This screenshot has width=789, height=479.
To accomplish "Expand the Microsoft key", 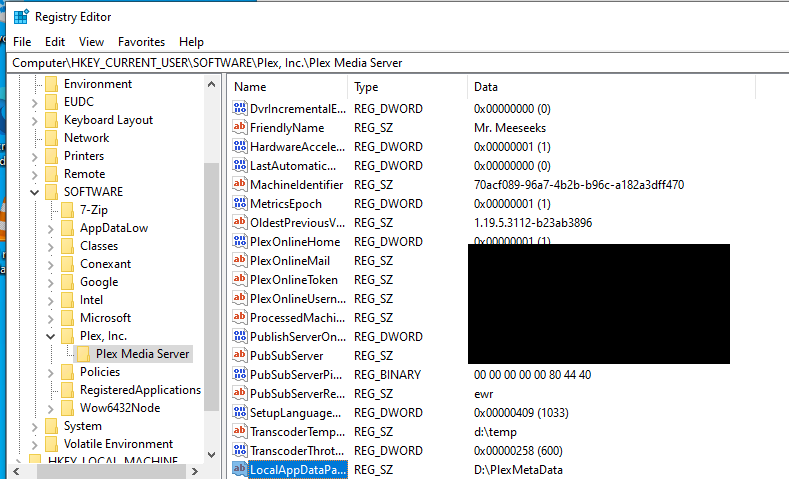I will (50, 318).
